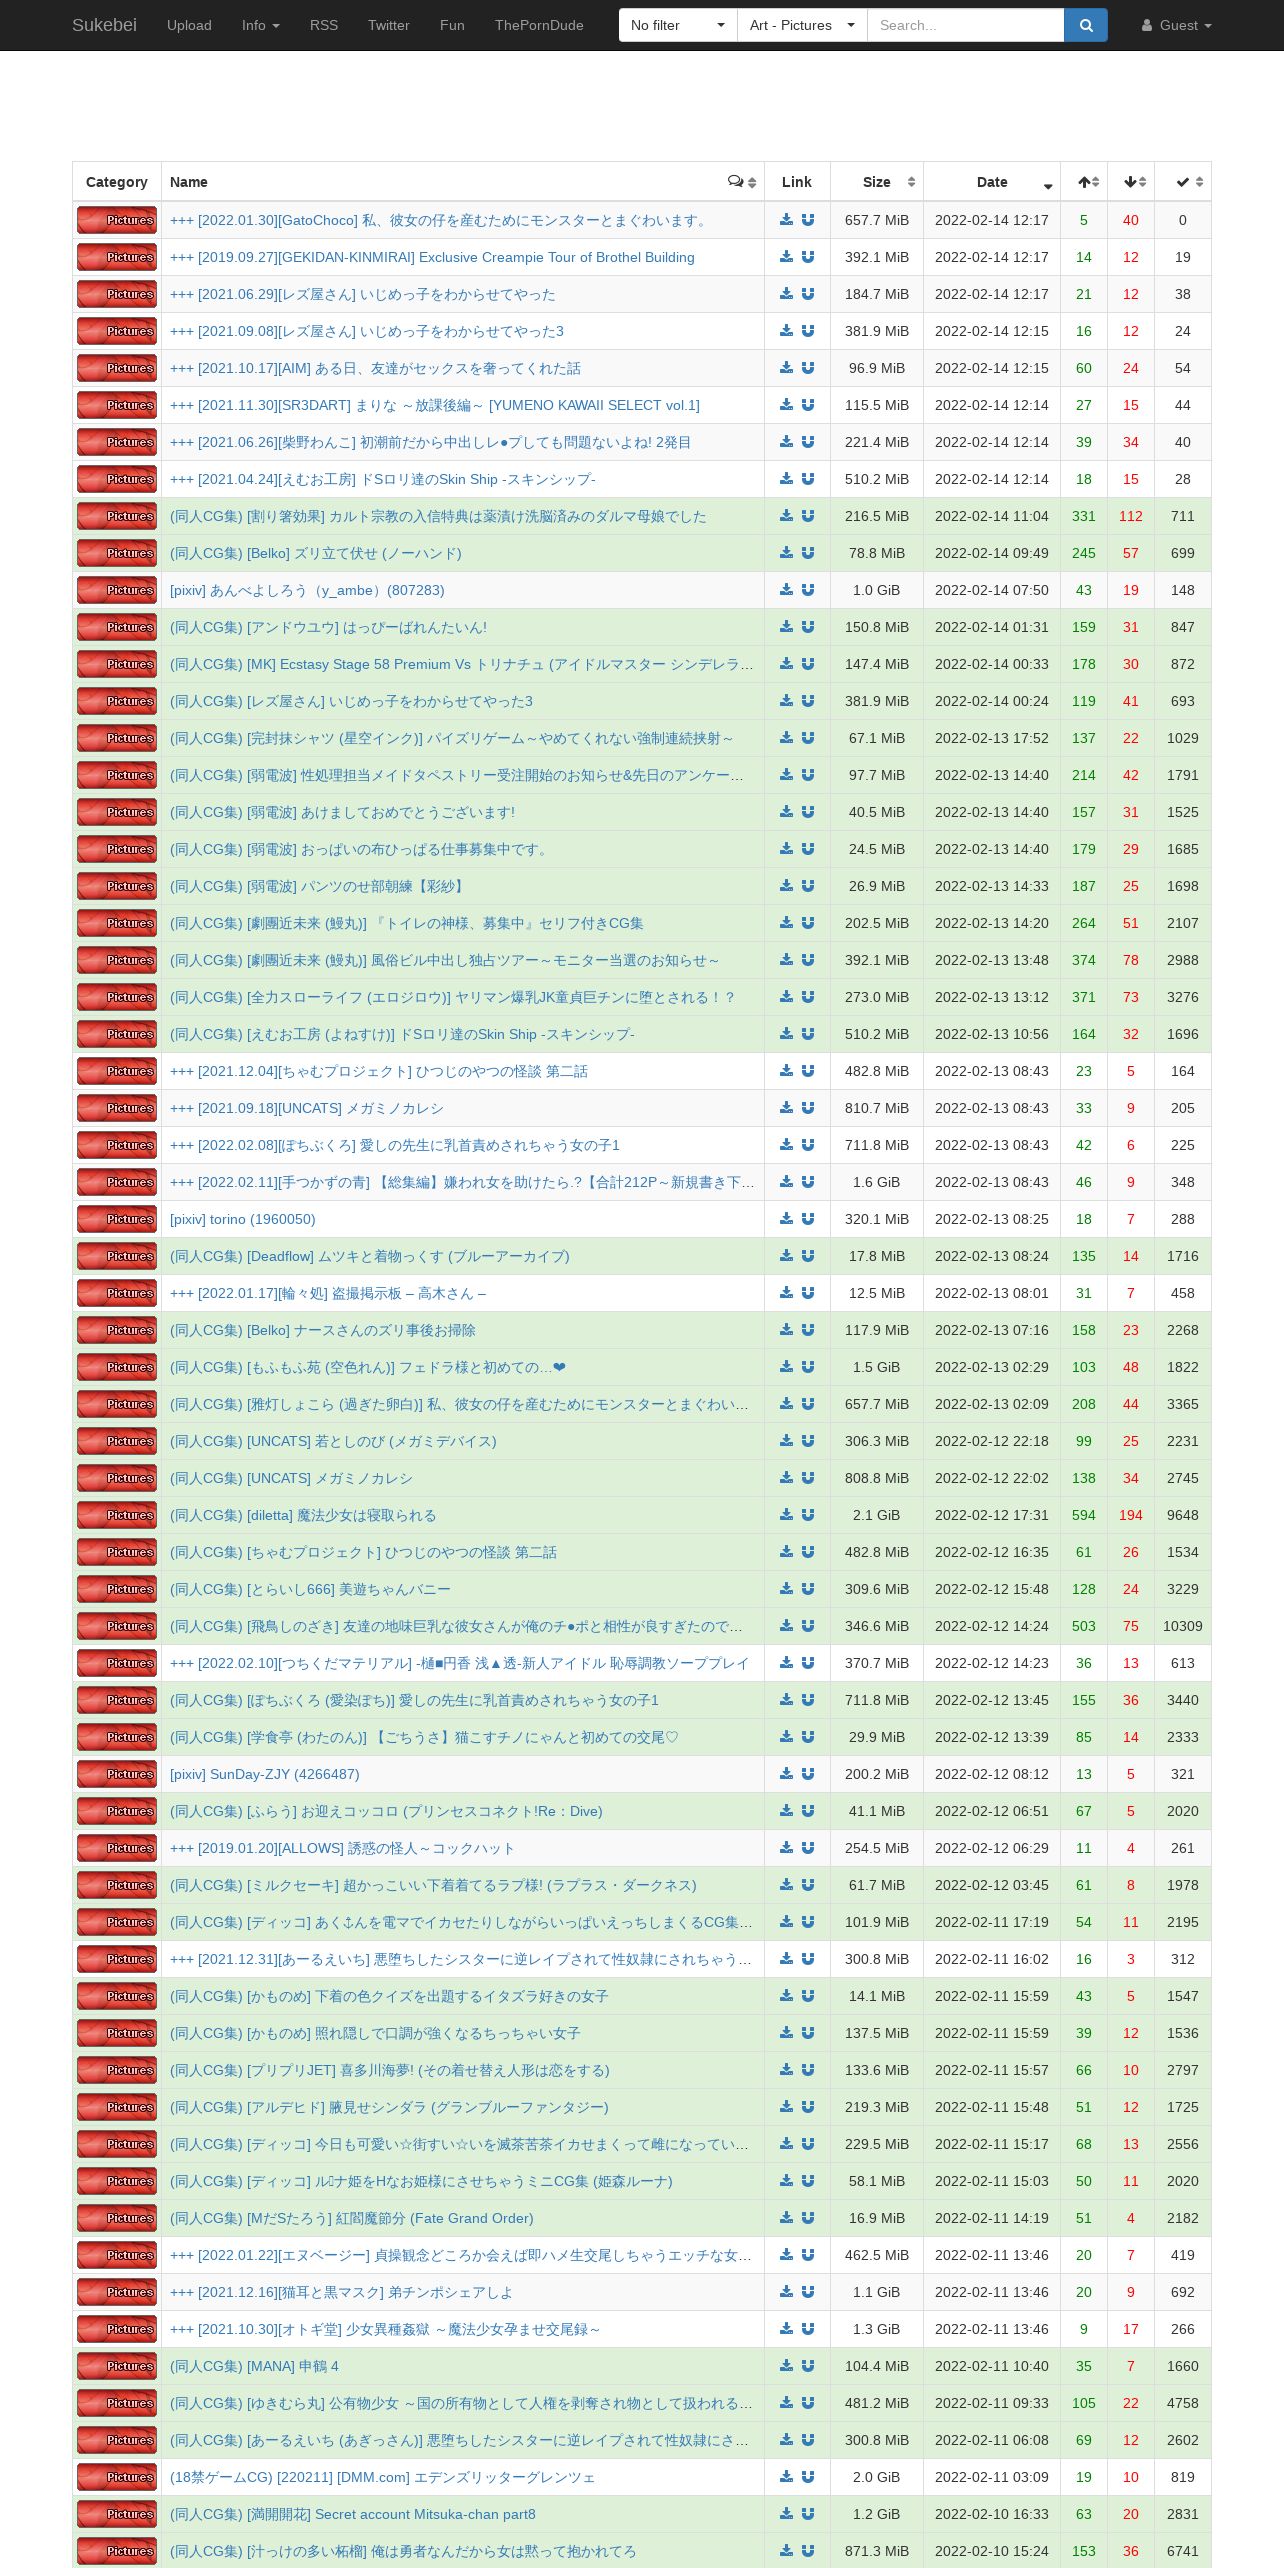1284x2568 pixels.
Task: Open magnet link for pixiv torino row
Action: [808, 1219]
